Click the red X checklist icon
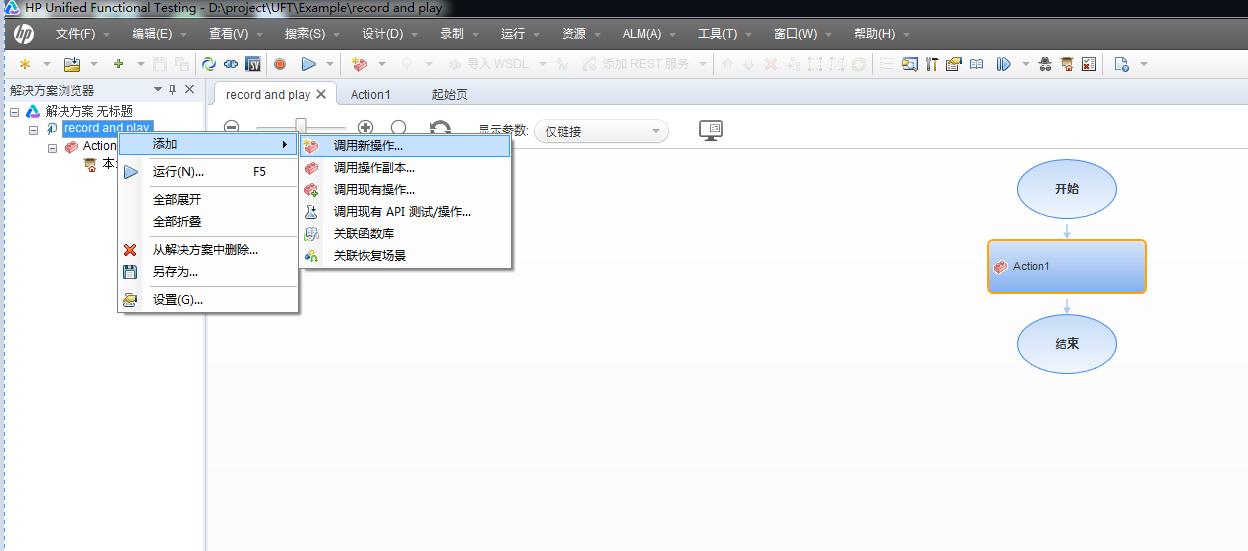Screen dimensions: 1248x551 point(1089,64)
